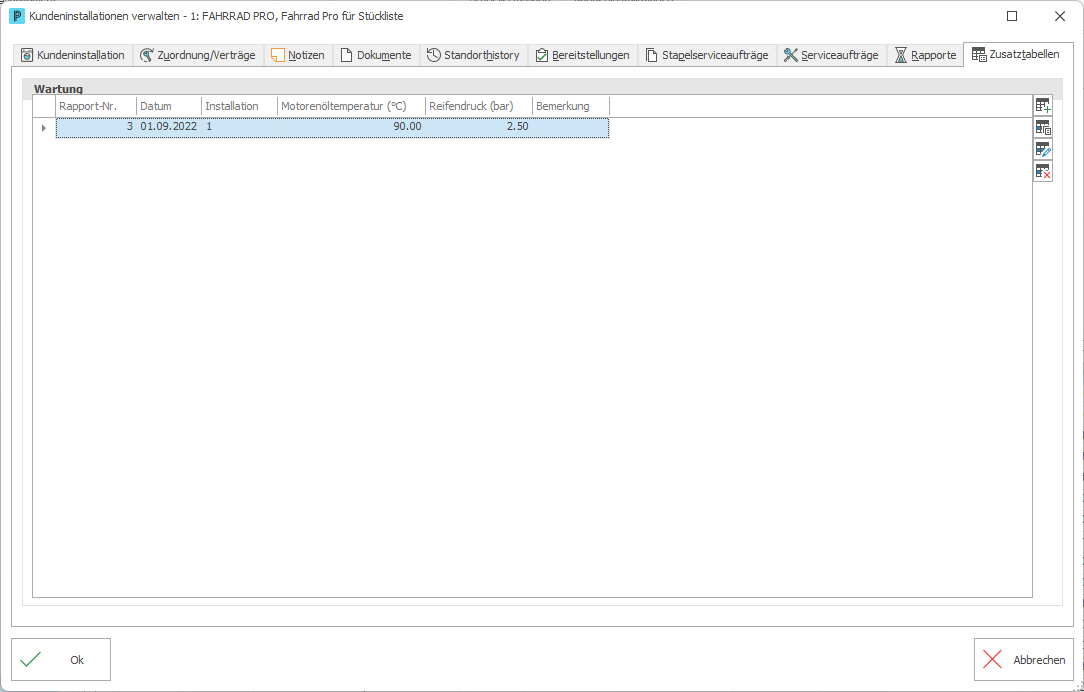Click the Datum column header
Screen dimensions: 1084x692
(169, 106)
